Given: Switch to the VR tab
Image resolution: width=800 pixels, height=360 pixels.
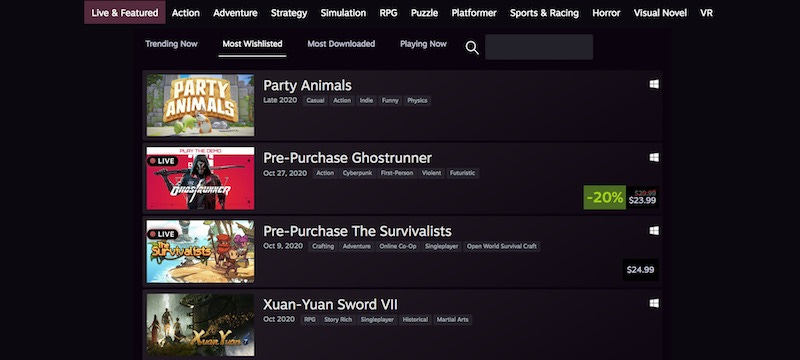Looking at the screenshot, I should [706, 13].
